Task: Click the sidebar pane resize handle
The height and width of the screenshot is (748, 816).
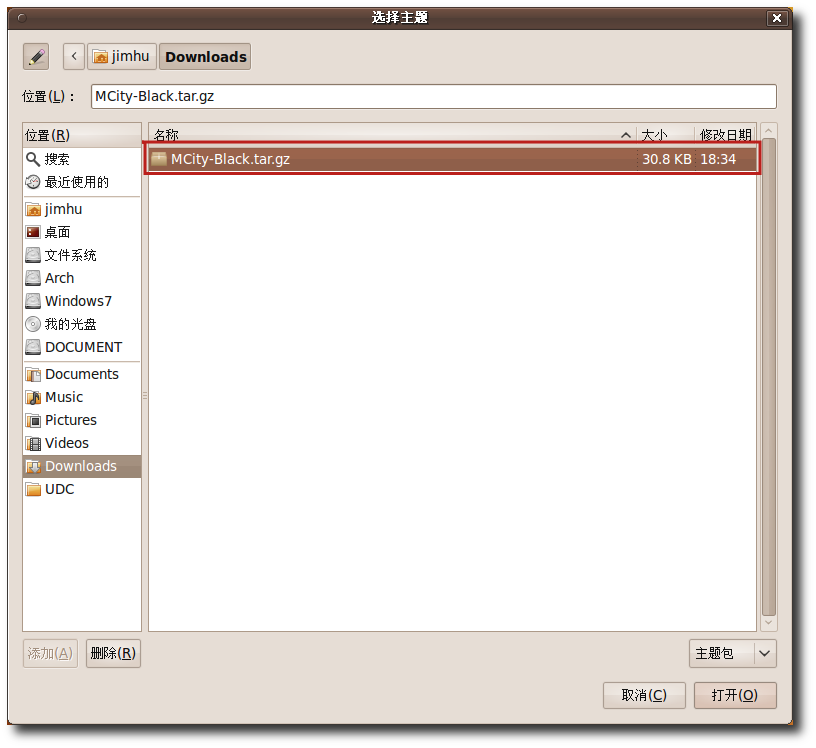Action: point(145,396)
